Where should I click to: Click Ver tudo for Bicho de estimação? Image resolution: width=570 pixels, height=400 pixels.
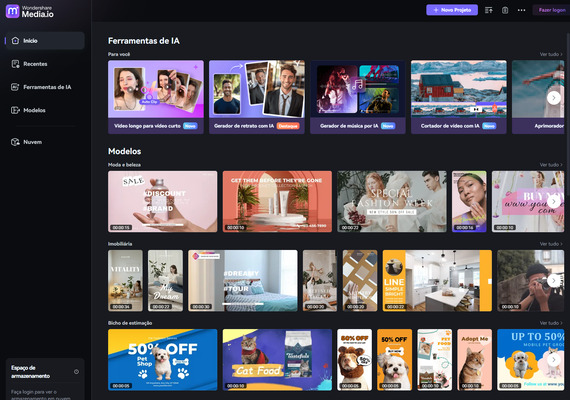click(551, 323)
